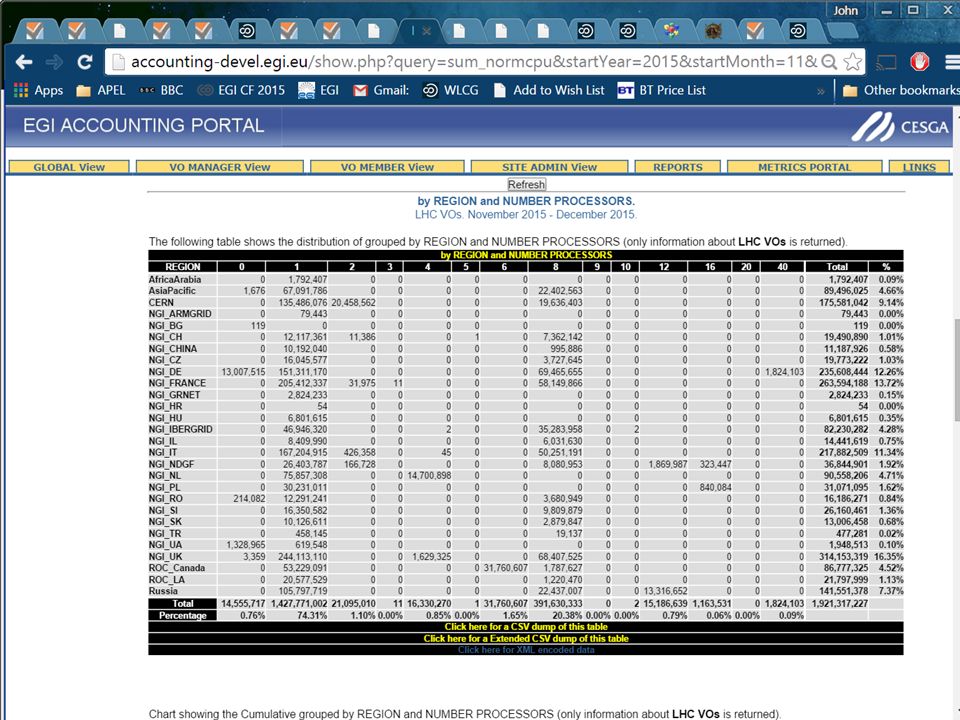Click the page vertical scrollbar thumb
The height and width of the screenshot is (720, 960).
(x=956, y=369)
